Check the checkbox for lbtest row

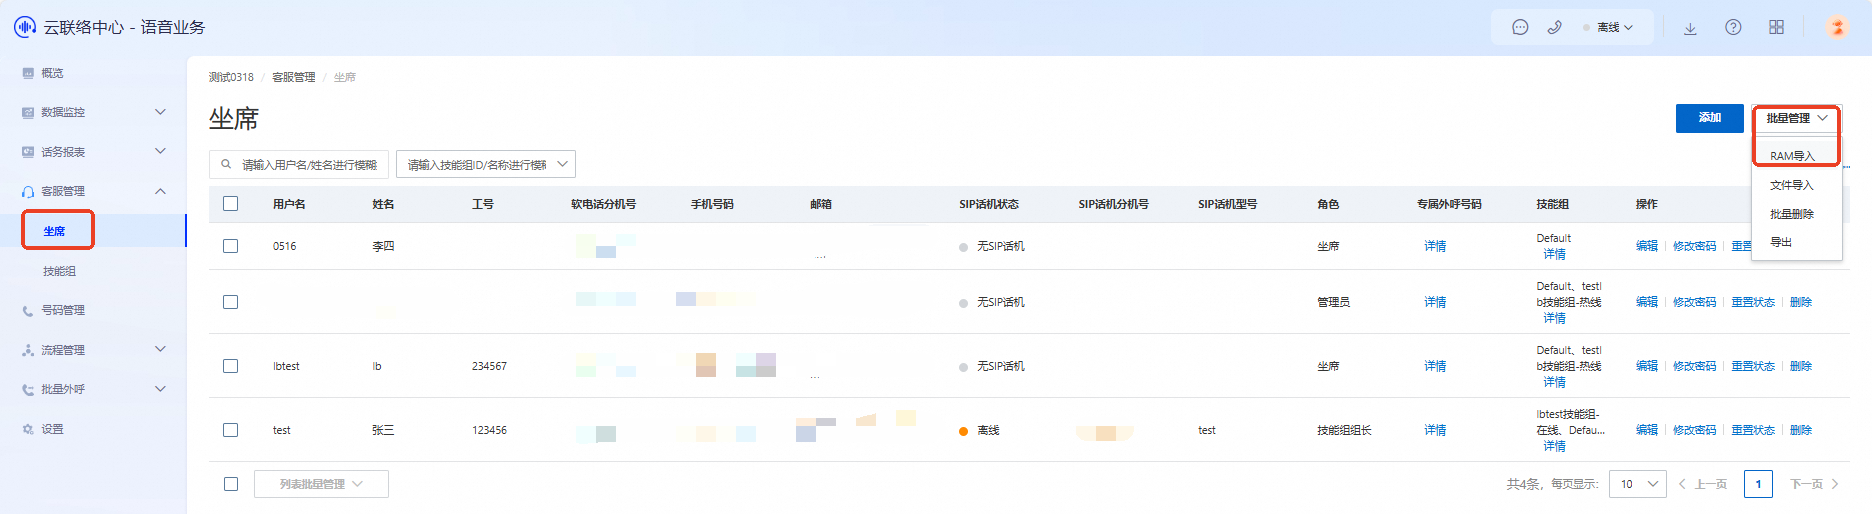tap(231, 366)
